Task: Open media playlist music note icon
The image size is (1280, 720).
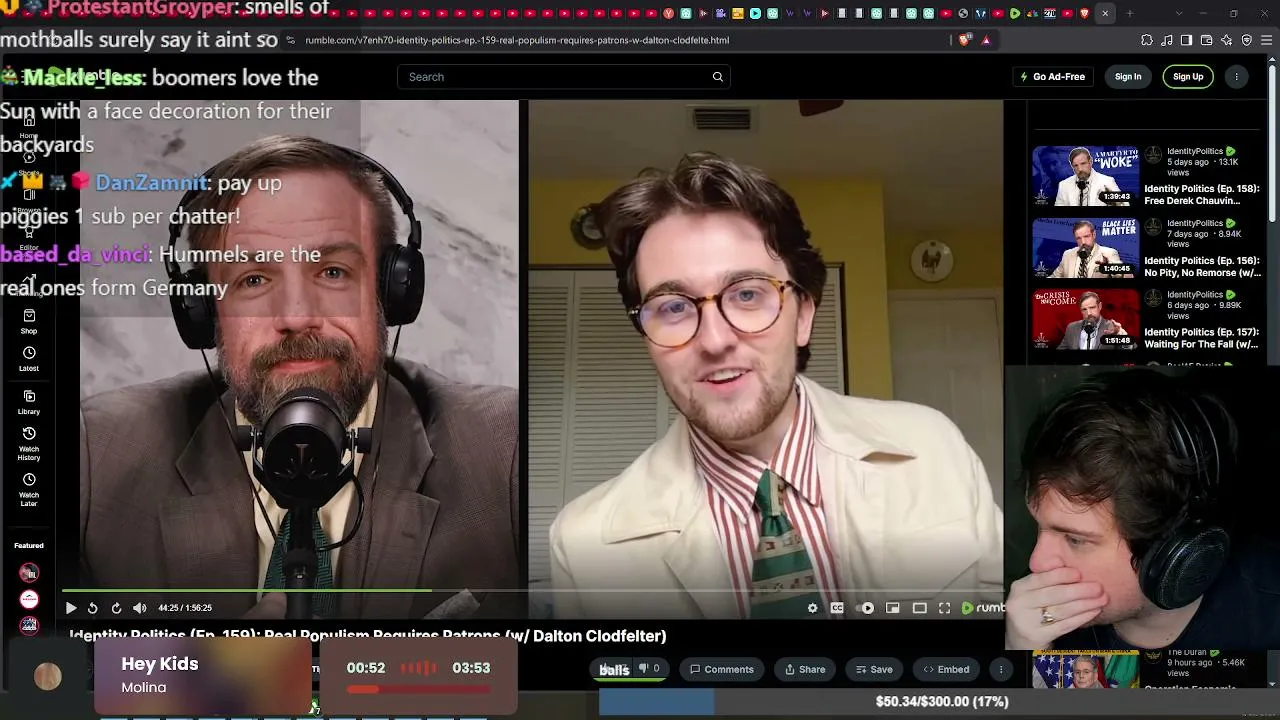Action: [1167, 40]
